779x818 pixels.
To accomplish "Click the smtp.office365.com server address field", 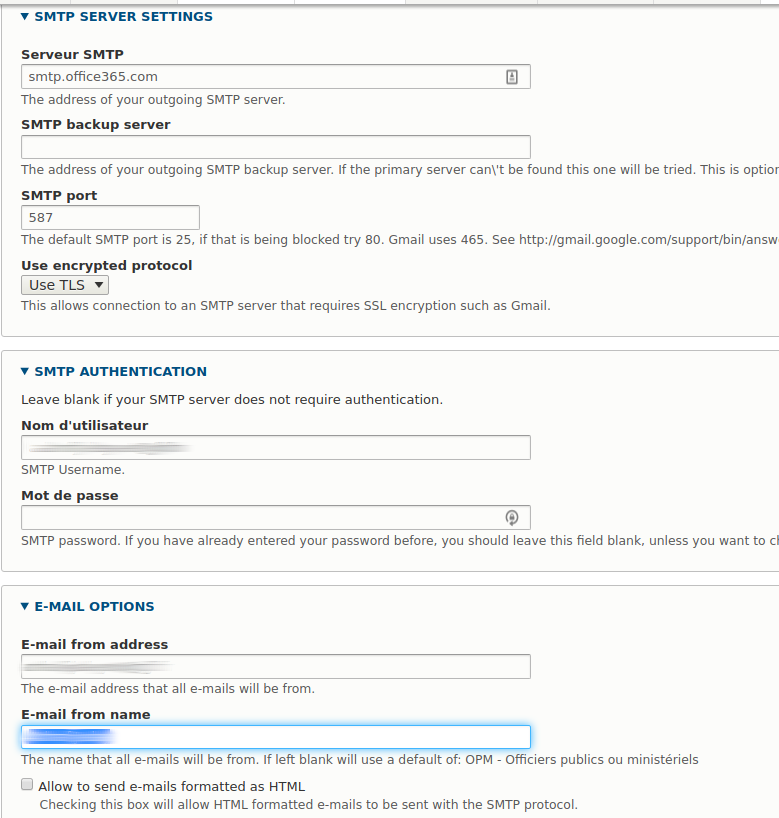I will pyautogui.click(x=260, y=77).
